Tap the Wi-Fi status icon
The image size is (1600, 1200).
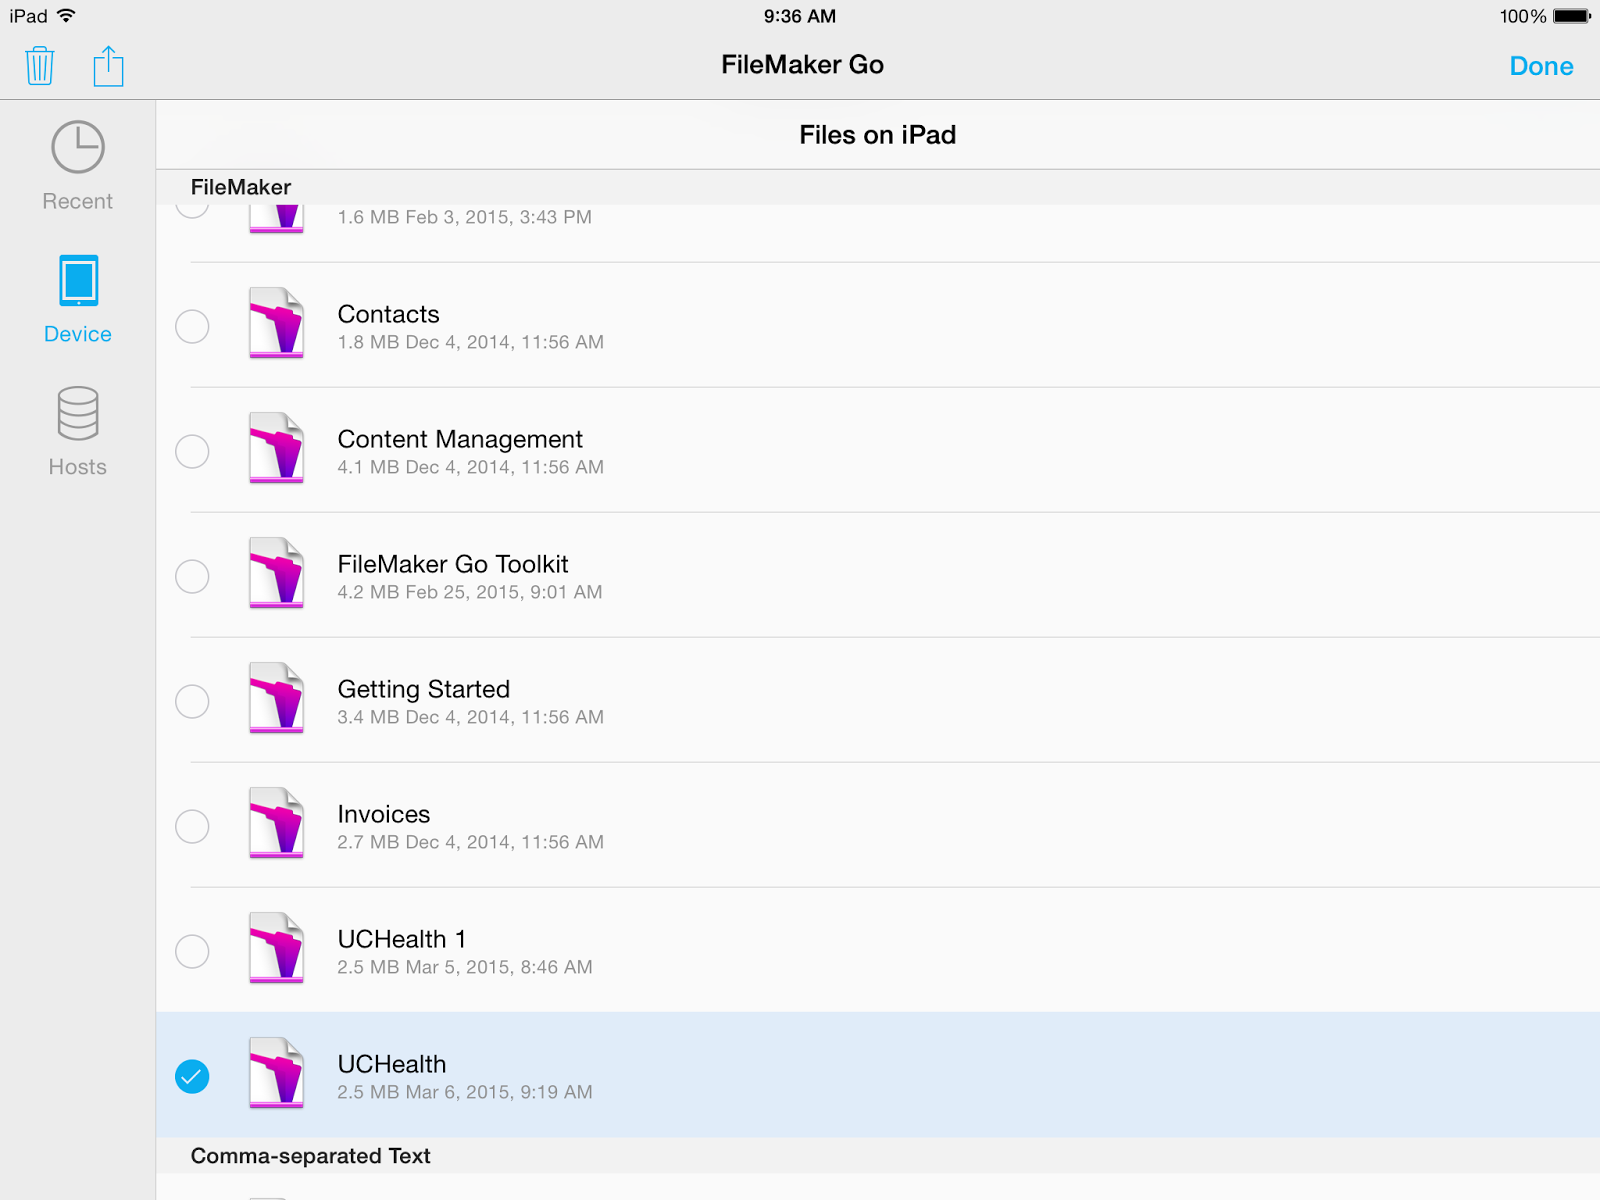coord(66,16)
